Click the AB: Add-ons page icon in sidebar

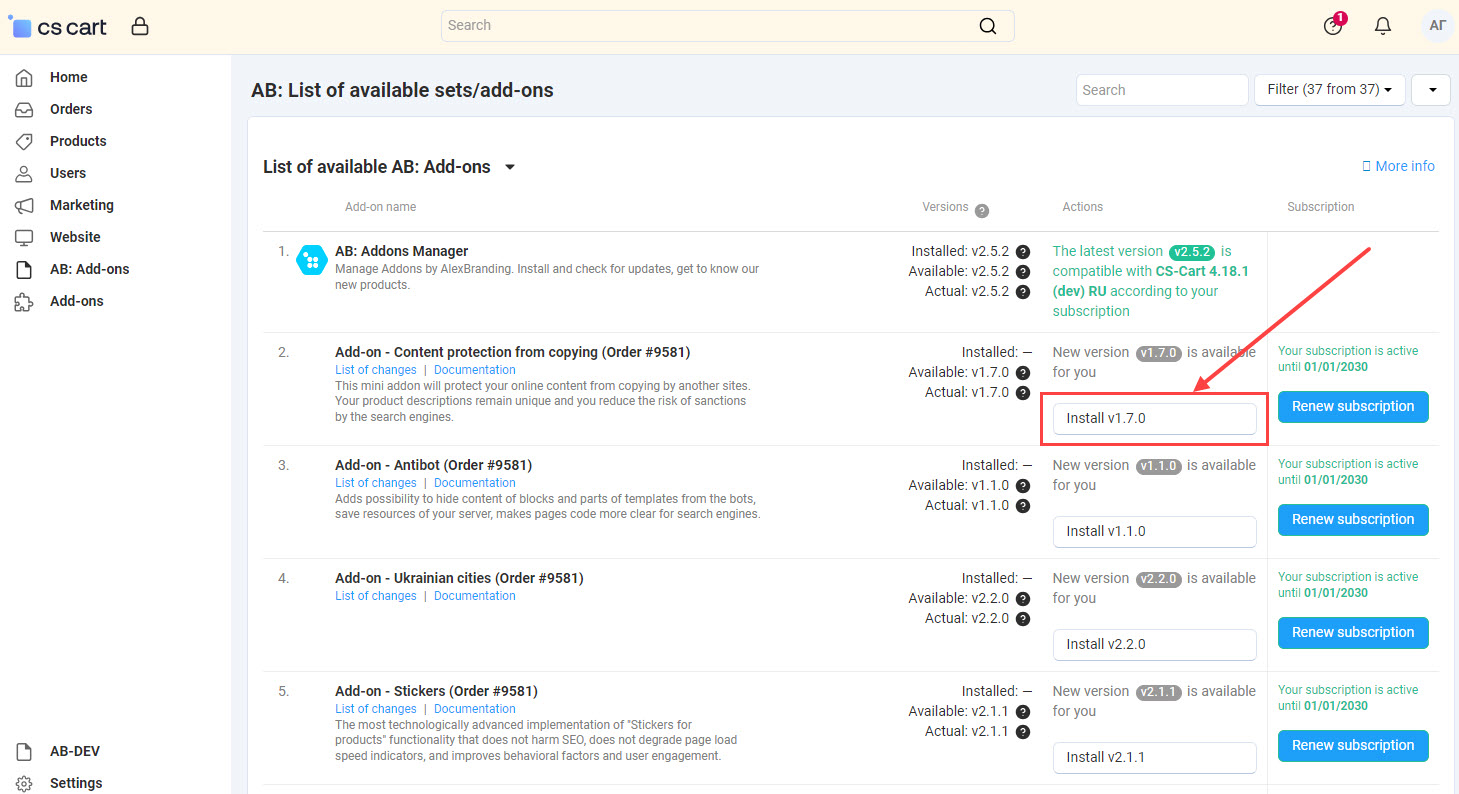(24, 269)
